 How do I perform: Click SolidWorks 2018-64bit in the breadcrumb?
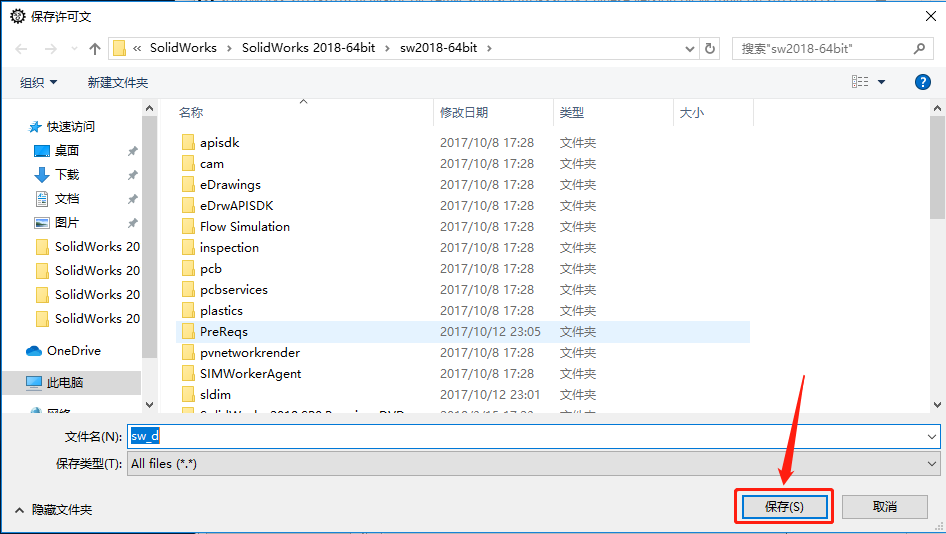(x=308, y=48)
